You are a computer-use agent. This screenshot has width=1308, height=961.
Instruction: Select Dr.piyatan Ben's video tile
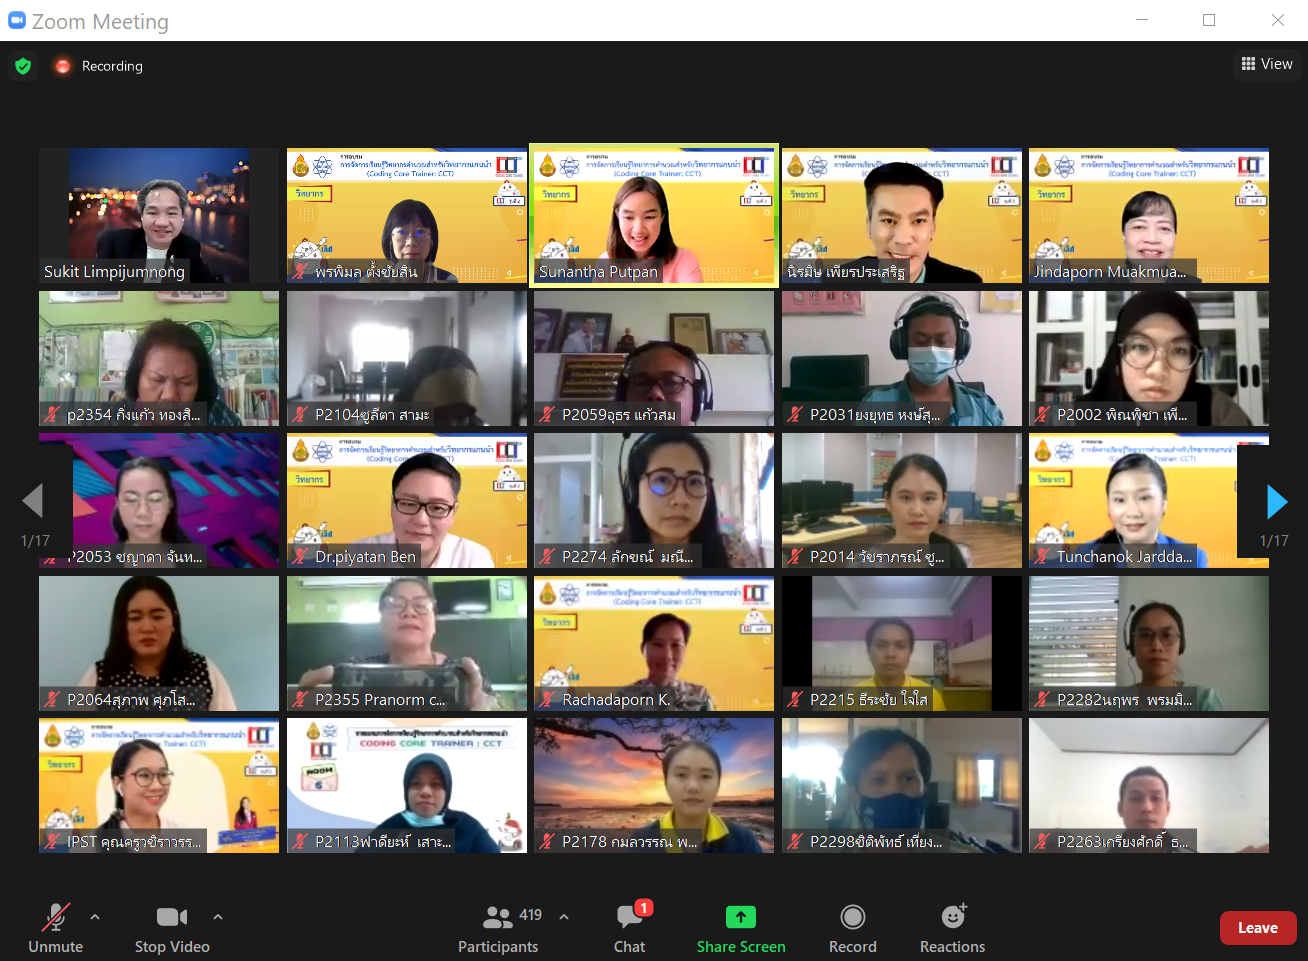(407, 501)
